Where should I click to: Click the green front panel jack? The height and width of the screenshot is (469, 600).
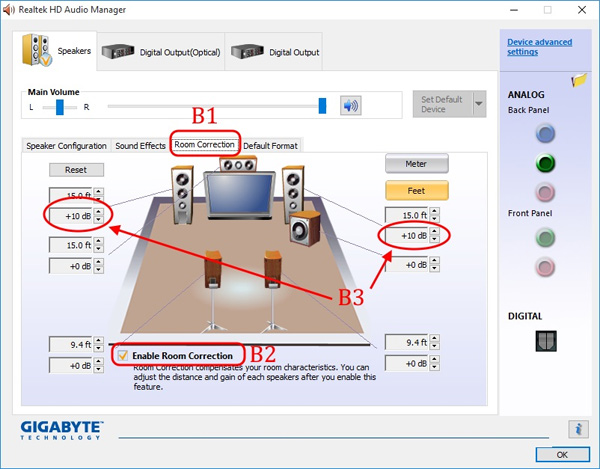pyautogui.click(x=545, y=237)
